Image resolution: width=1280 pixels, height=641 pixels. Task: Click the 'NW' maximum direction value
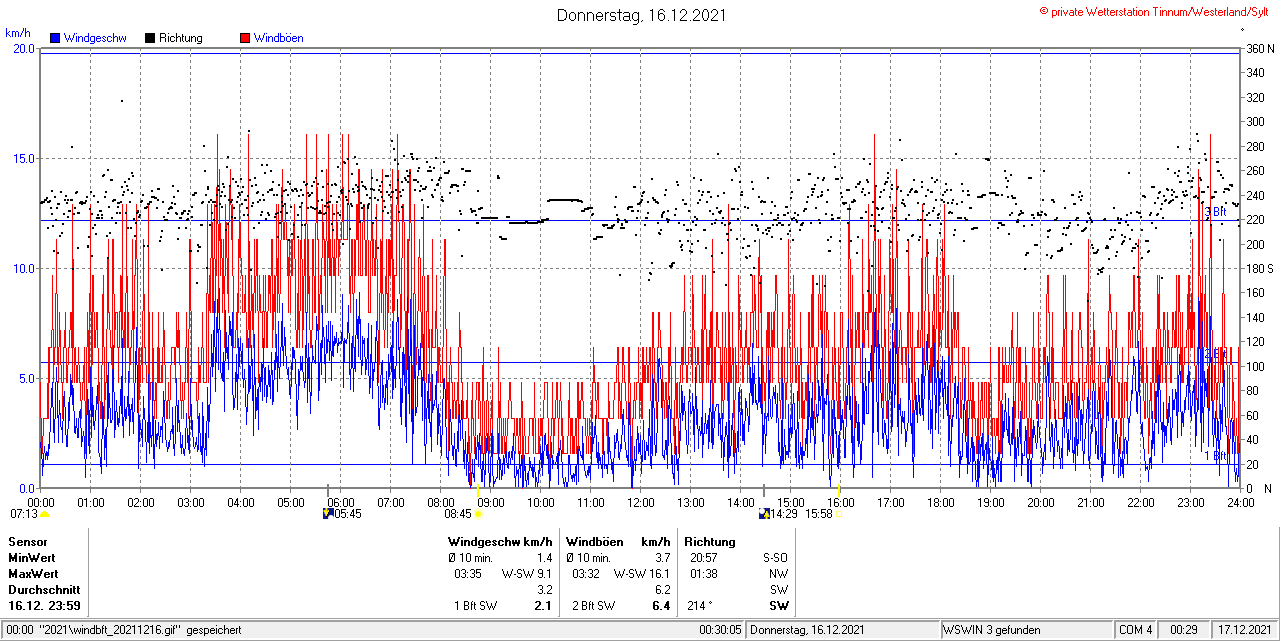point(779,574)
